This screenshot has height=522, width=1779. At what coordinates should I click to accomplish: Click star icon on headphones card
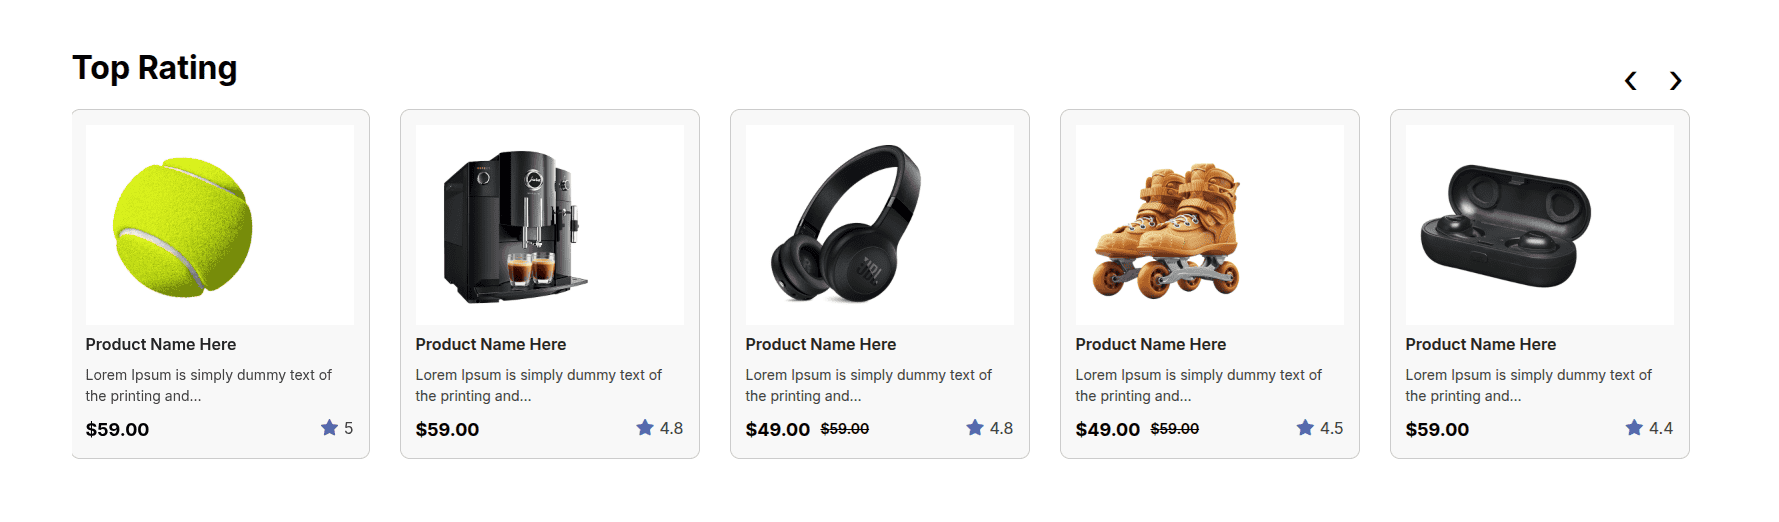point(975,428)
